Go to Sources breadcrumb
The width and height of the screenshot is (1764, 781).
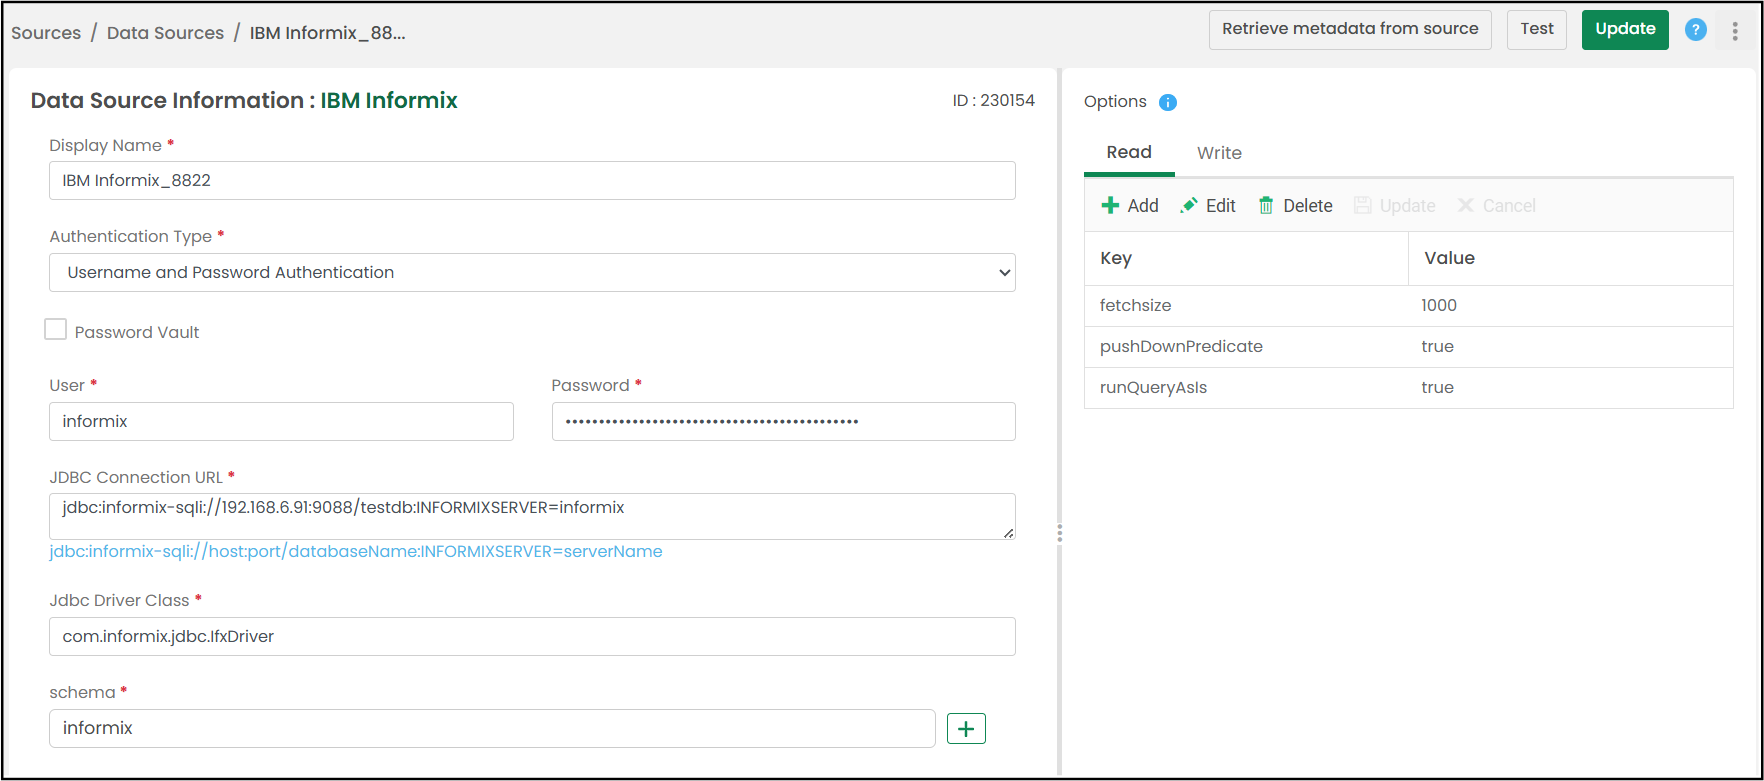point(46,33)
